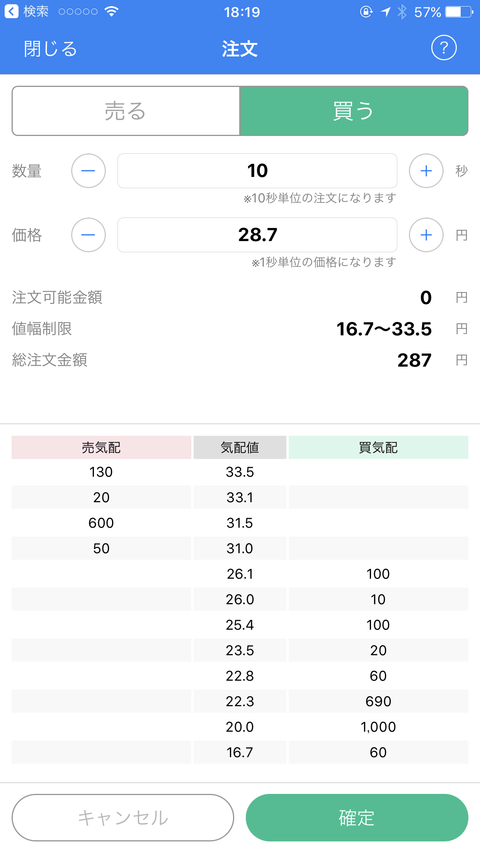Decrease price with the minus button
This screenshot has height=853, width=480.
pos(88,235)
